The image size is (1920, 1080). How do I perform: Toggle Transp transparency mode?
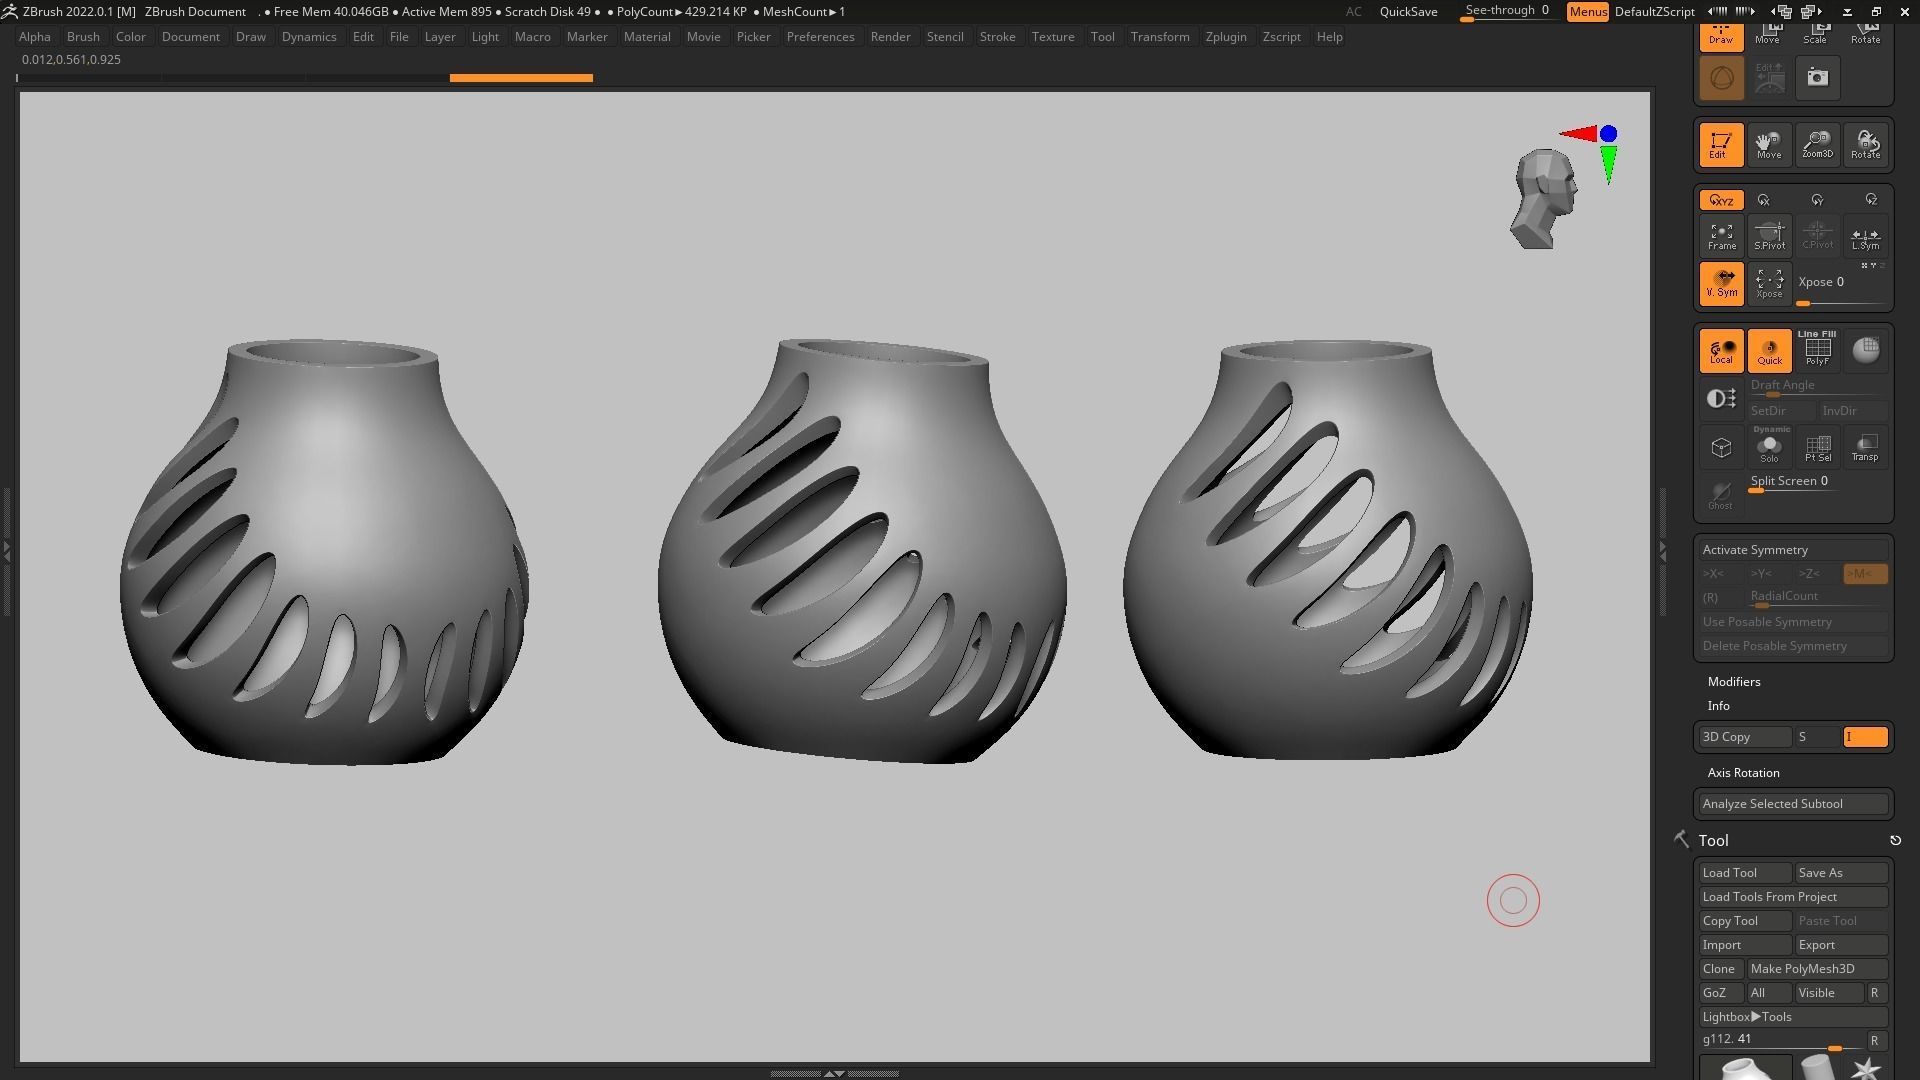tap(1865, 447)
